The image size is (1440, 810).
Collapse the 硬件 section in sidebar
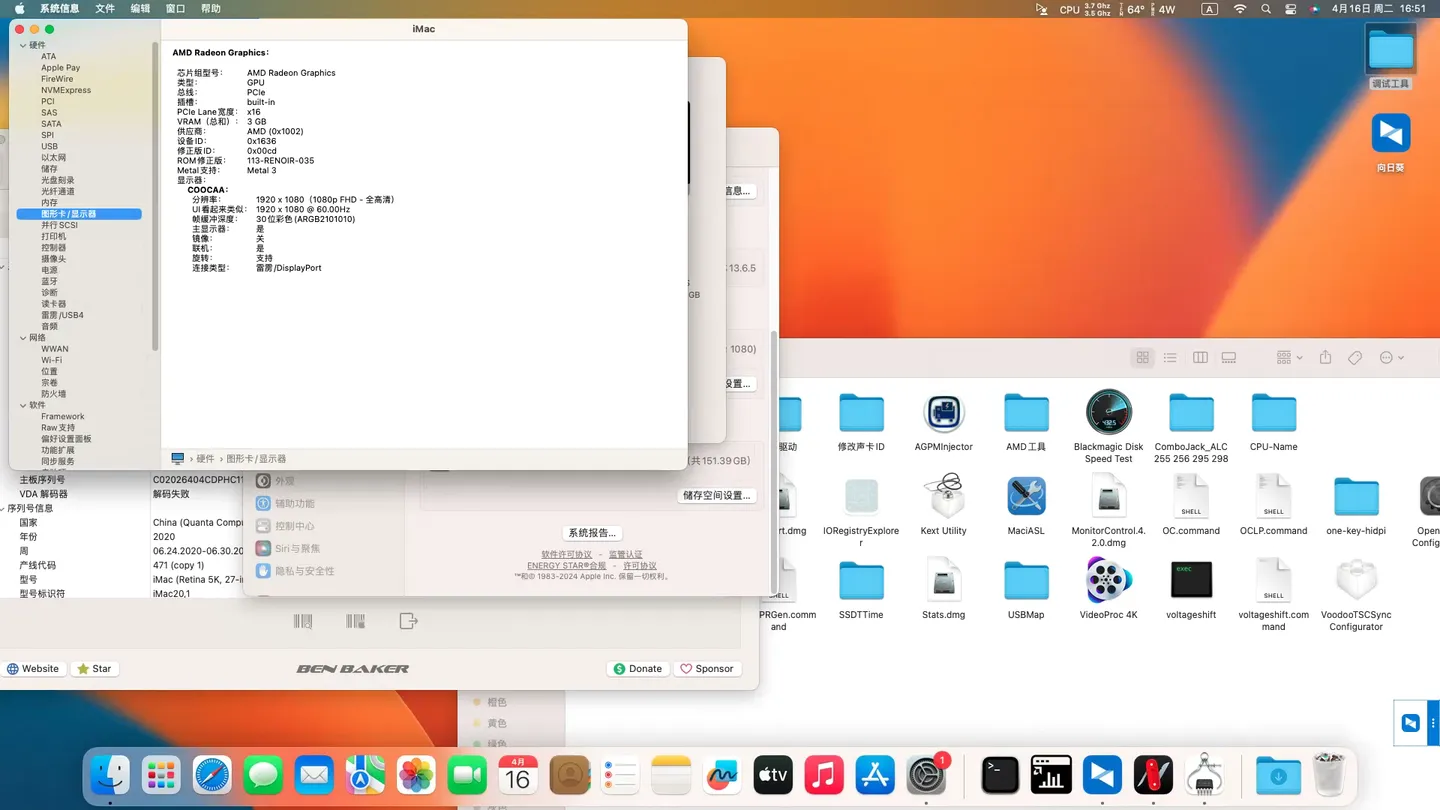(x=24, y=45)
